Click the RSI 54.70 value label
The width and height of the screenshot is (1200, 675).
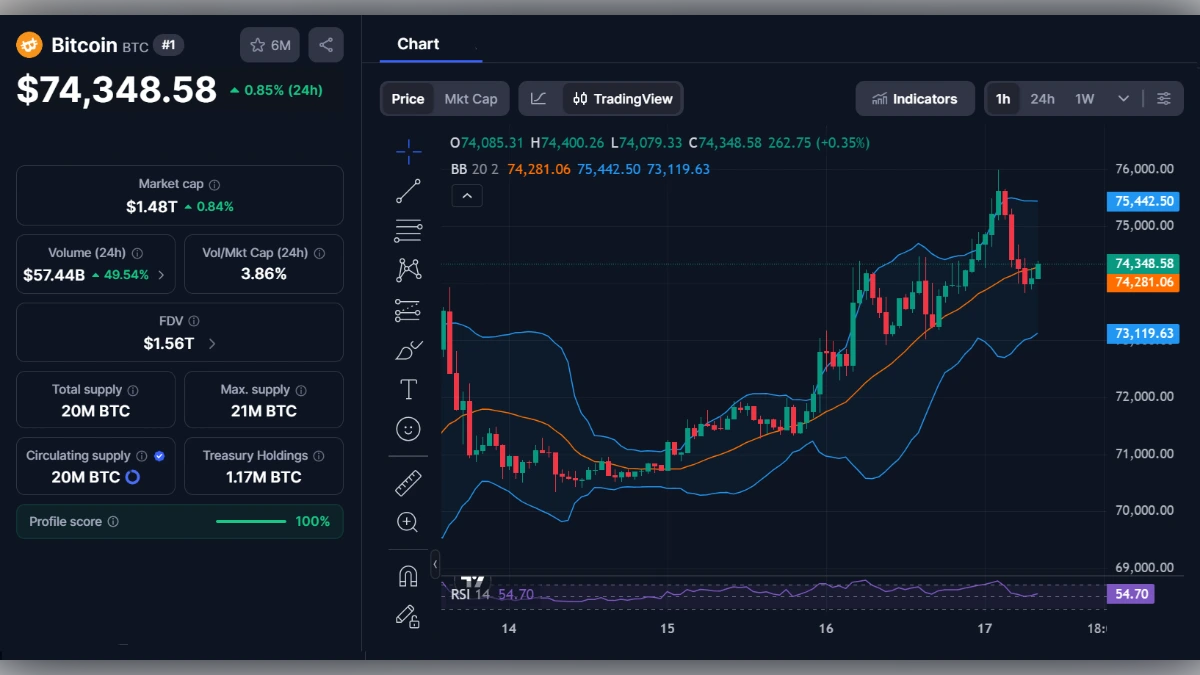(1130, 594)
